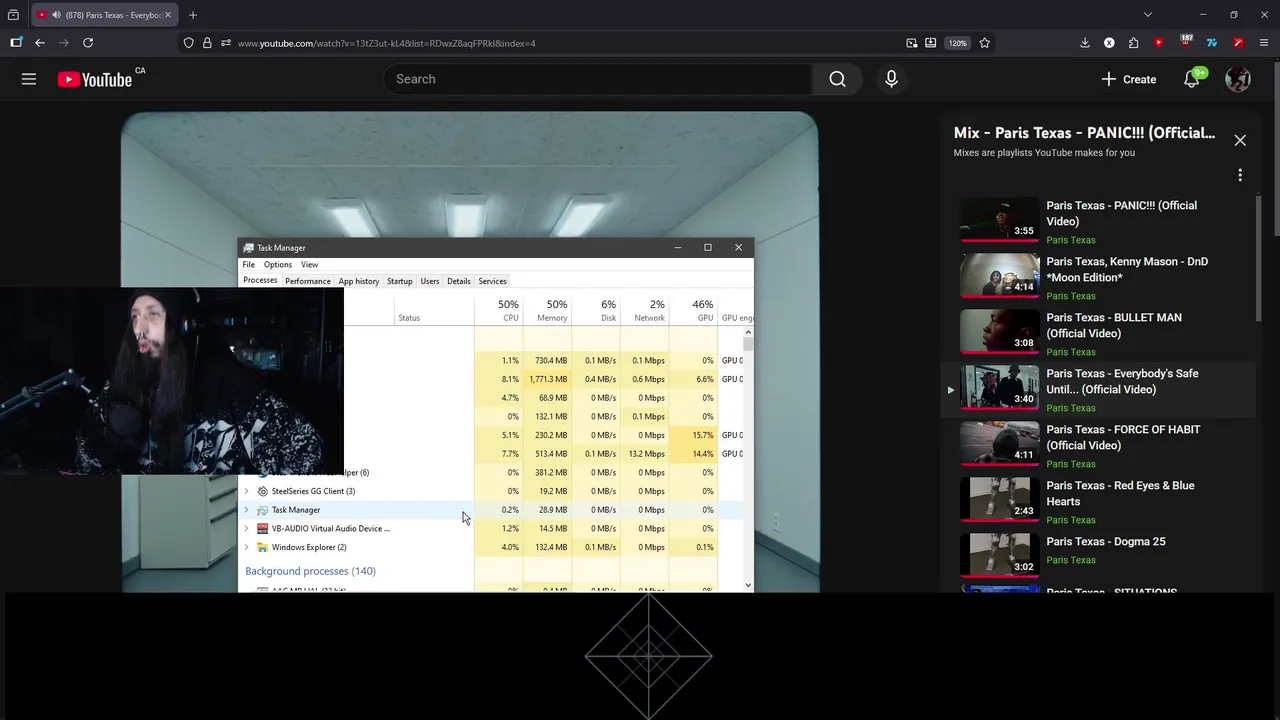Click the X-in-circle extension icon
The height and width of the screenshot is (720, 1280).
[1109, 43]
